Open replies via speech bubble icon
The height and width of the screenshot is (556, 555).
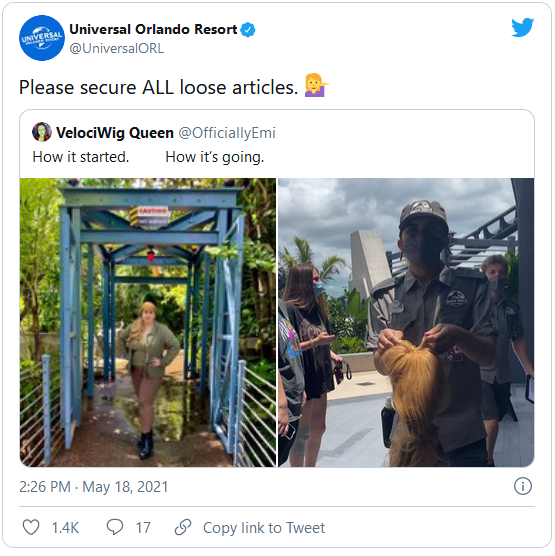115,527
